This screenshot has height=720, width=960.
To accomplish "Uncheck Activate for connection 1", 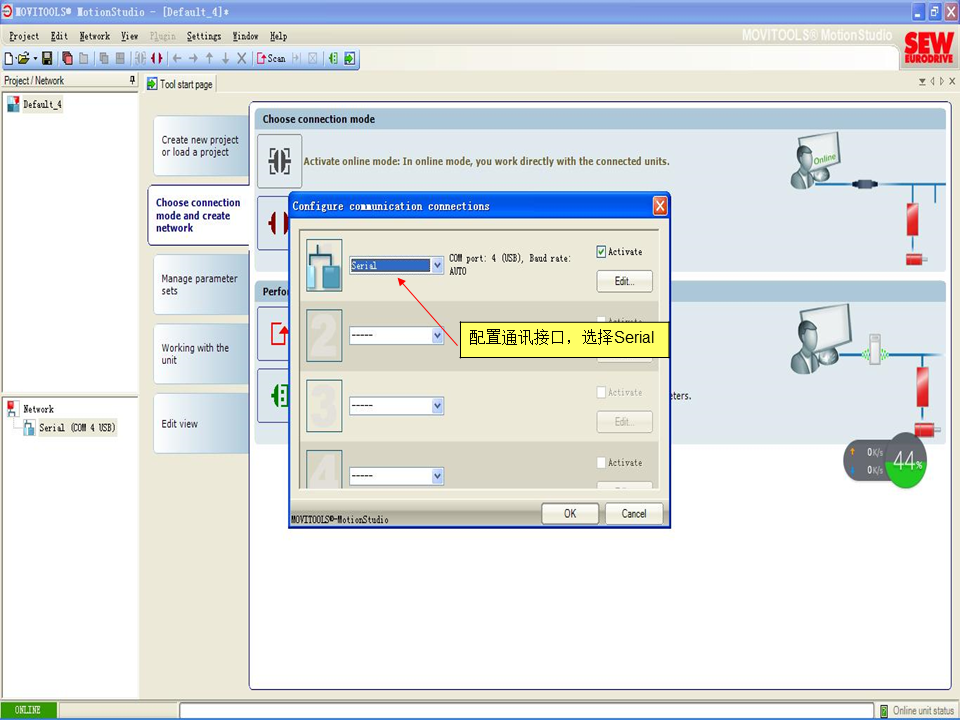I will tap(602, 252).
